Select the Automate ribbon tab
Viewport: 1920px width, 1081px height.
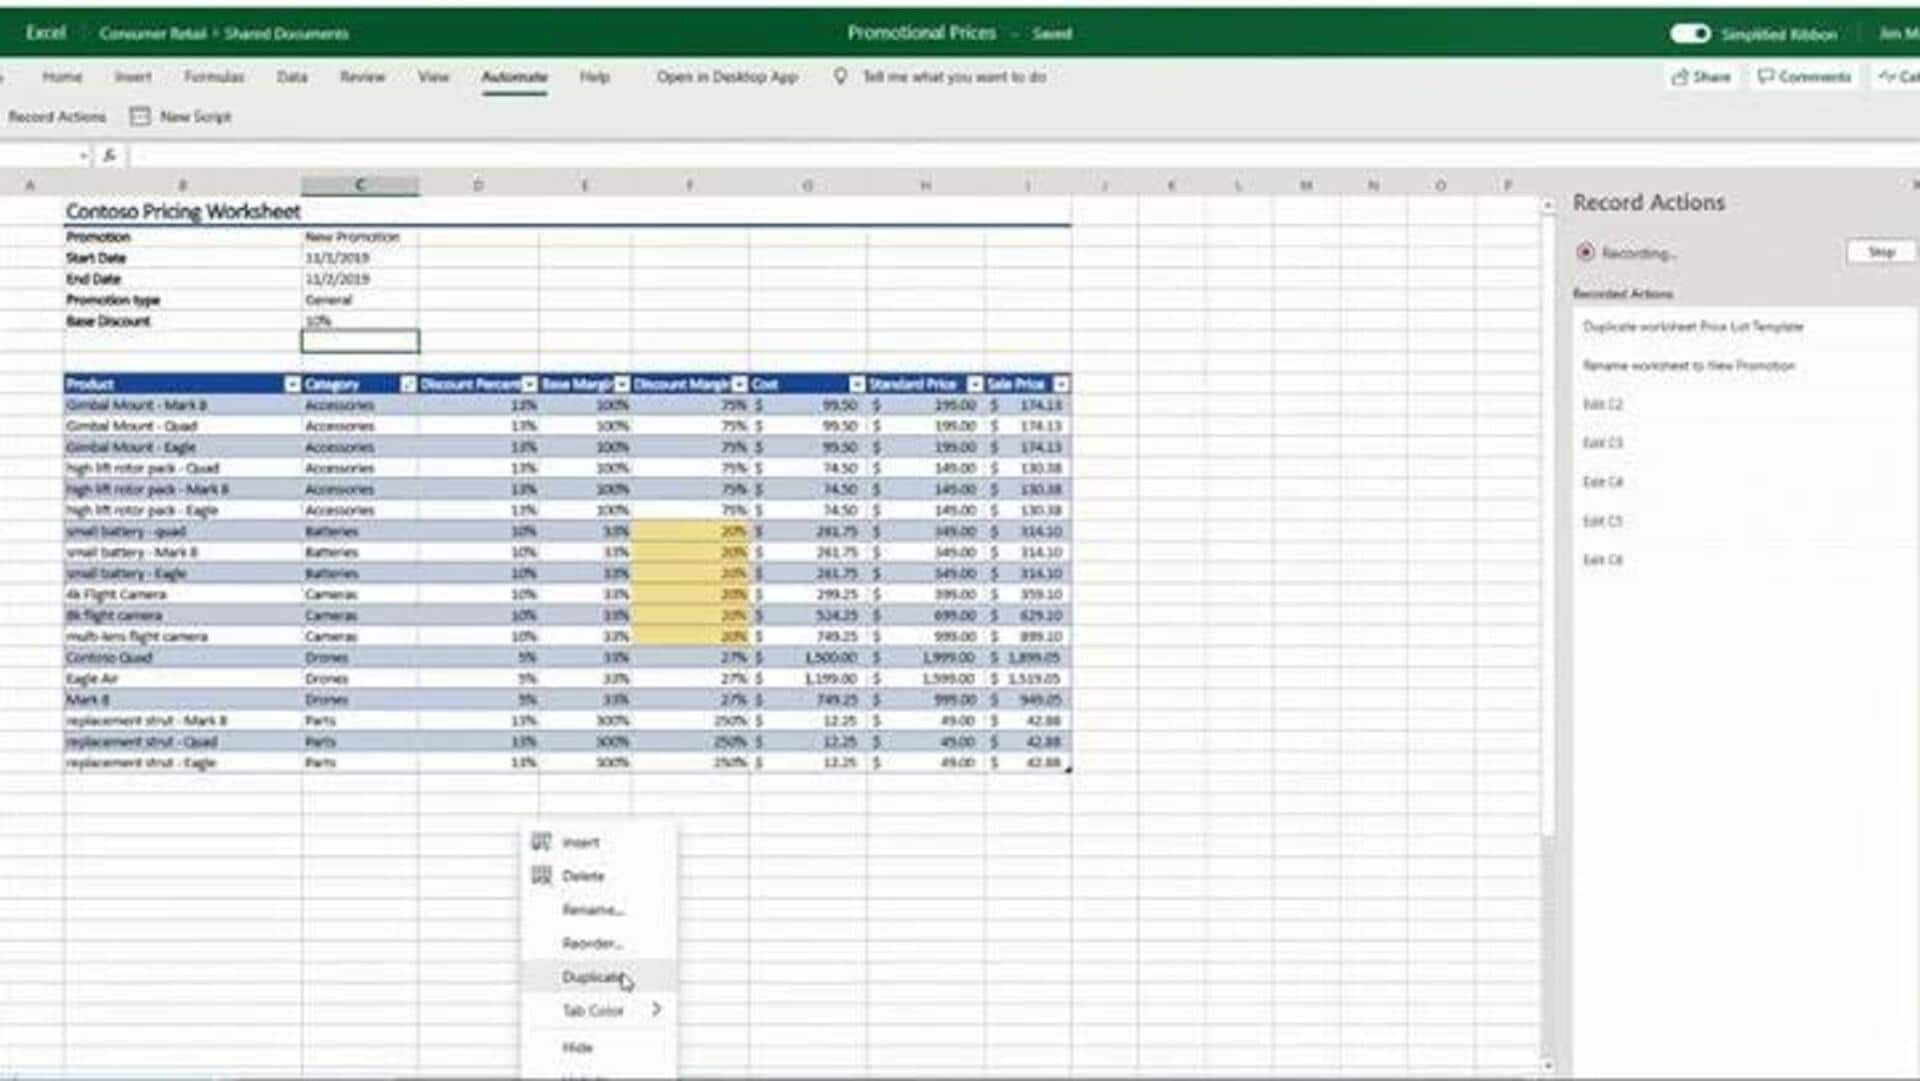coord(514,77)
